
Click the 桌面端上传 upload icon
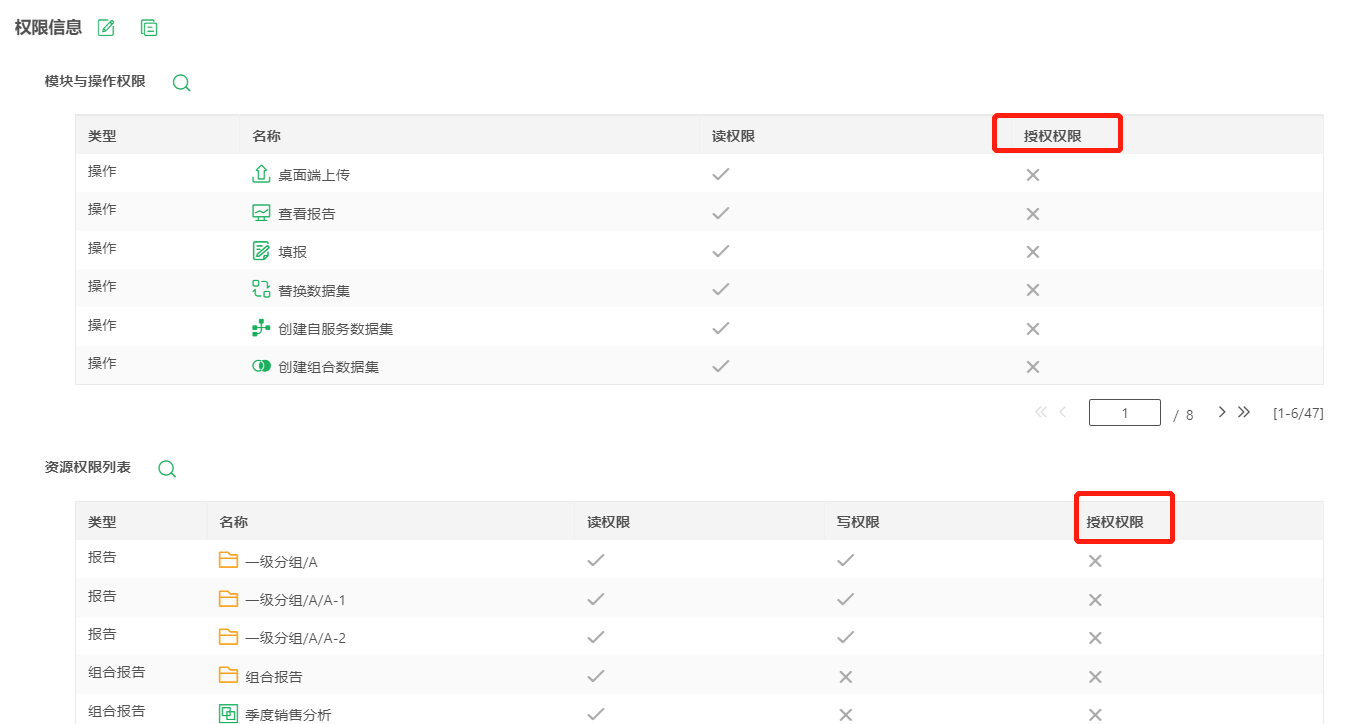click(x=261, y=174)
